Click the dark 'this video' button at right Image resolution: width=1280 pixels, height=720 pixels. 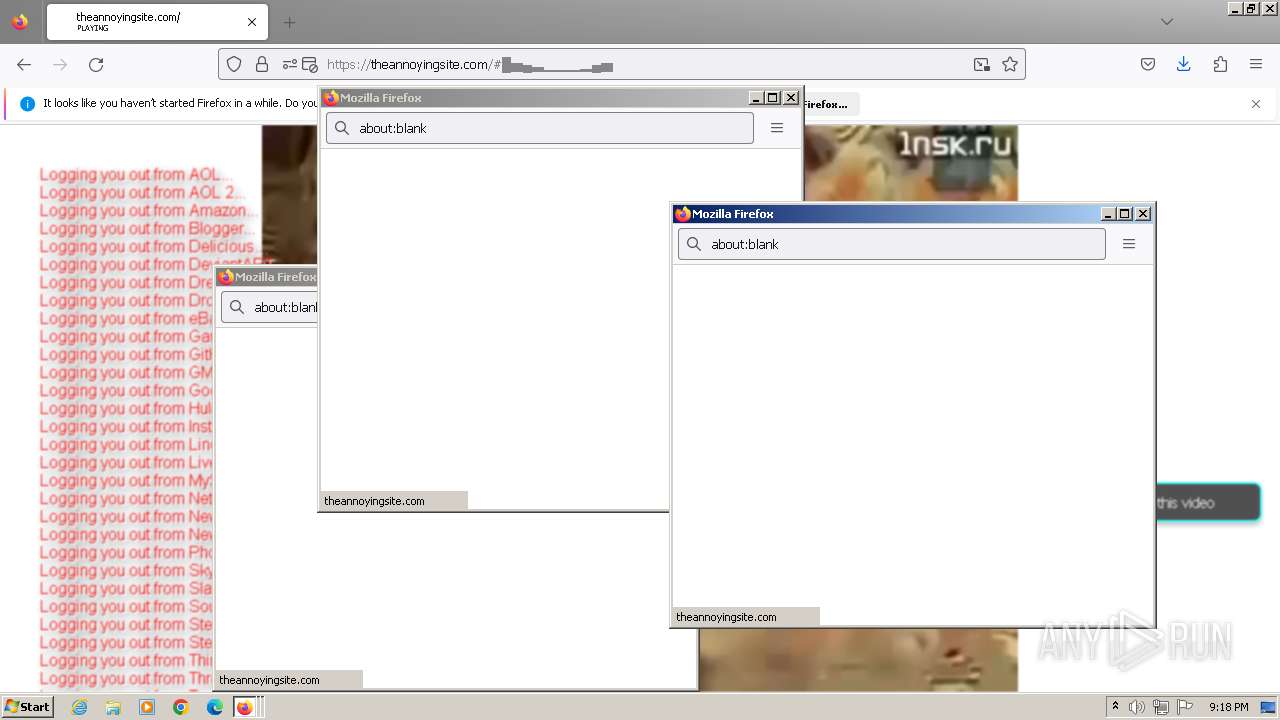point(1207,503)
